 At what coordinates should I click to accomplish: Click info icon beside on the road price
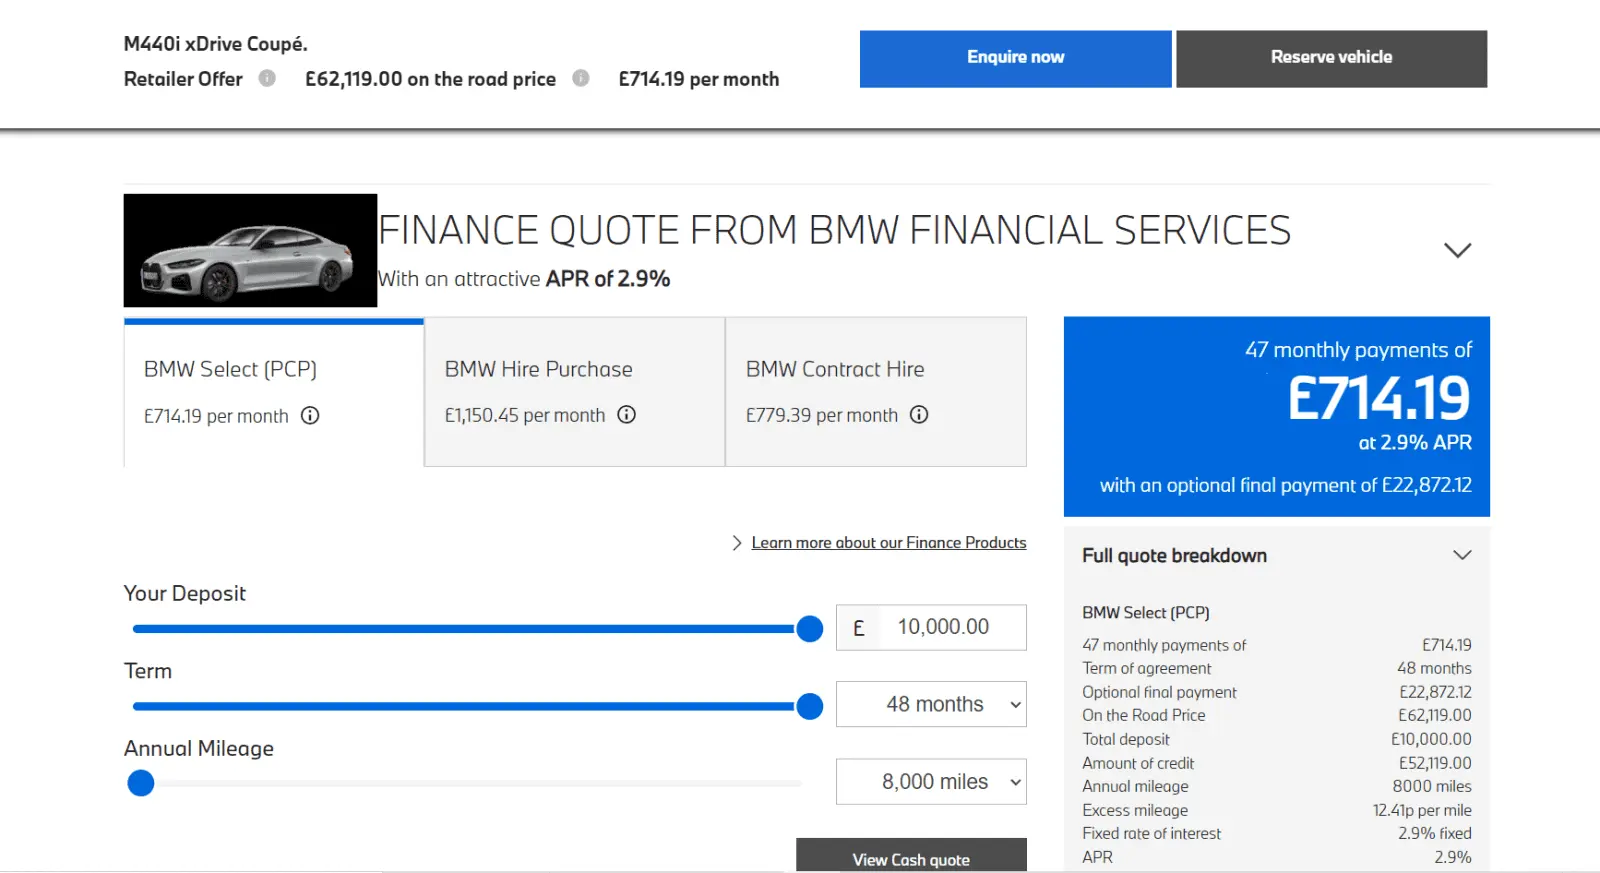pos(580,78)
